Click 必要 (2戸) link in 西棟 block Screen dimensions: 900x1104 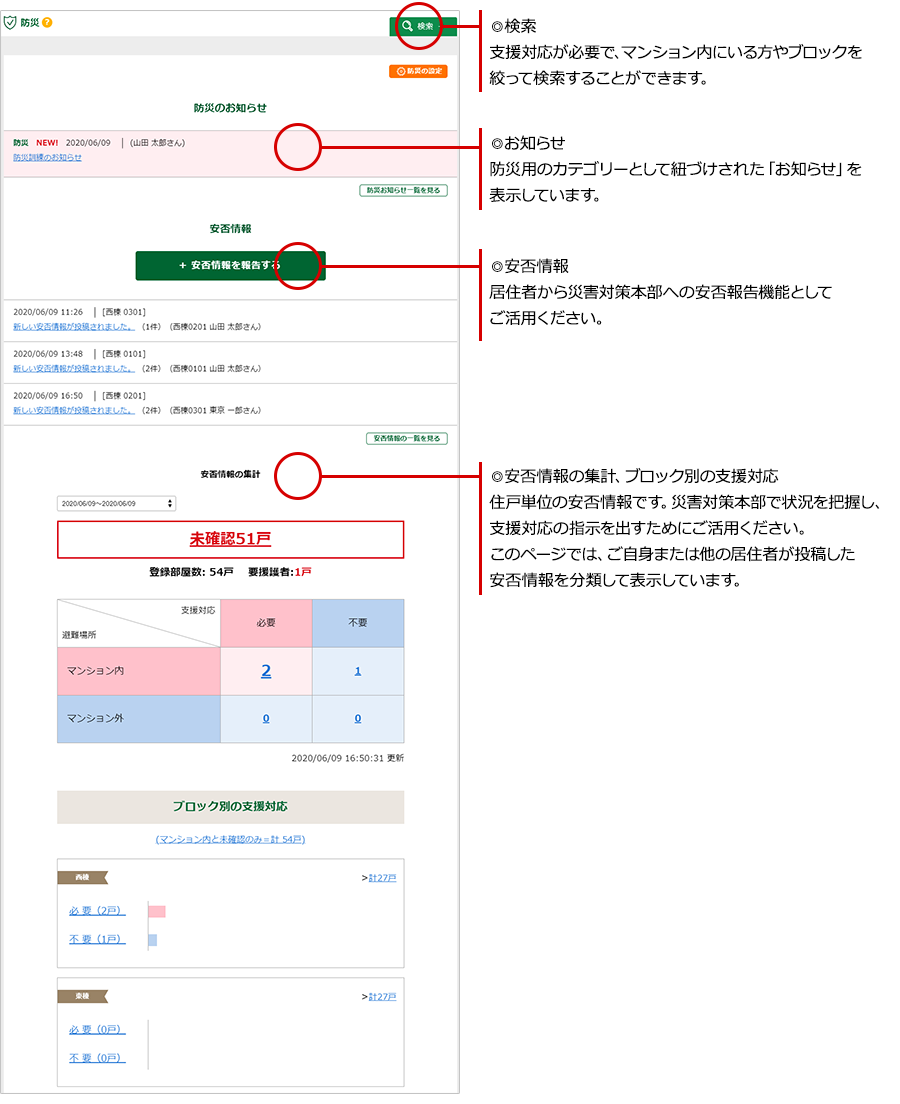click(x=97, y=911)
